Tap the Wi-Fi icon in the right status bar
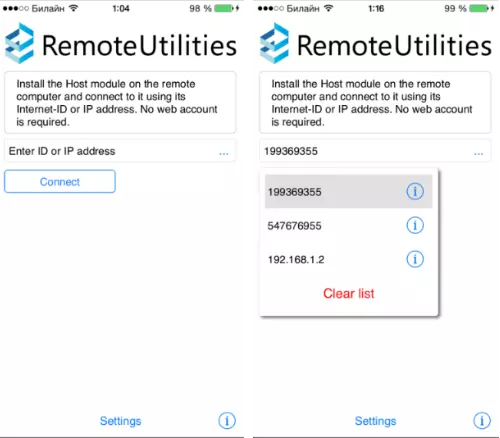Image resolution: width=500 pixels, height=438 pixels. click(x=329, y=8)
